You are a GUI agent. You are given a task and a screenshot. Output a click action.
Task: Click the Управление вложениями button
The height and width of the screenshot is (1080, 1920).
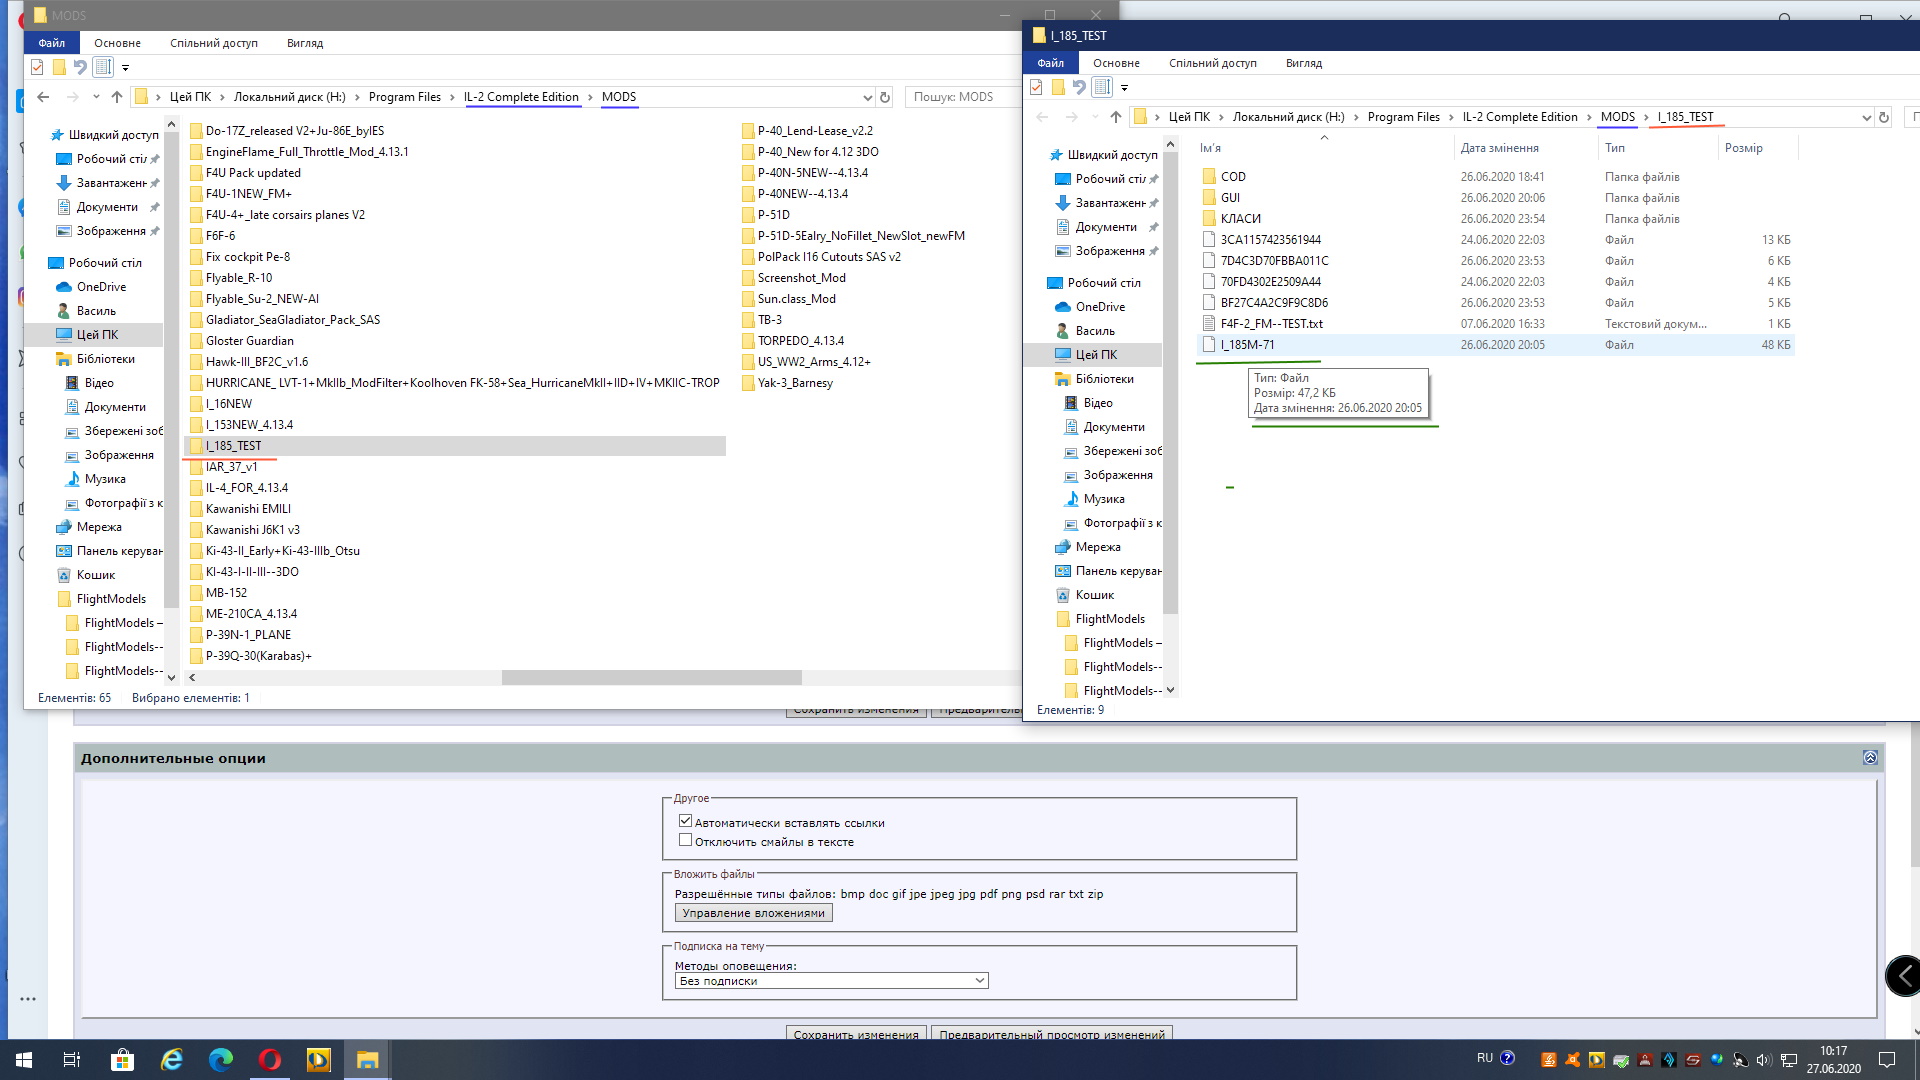click(753, 913)
